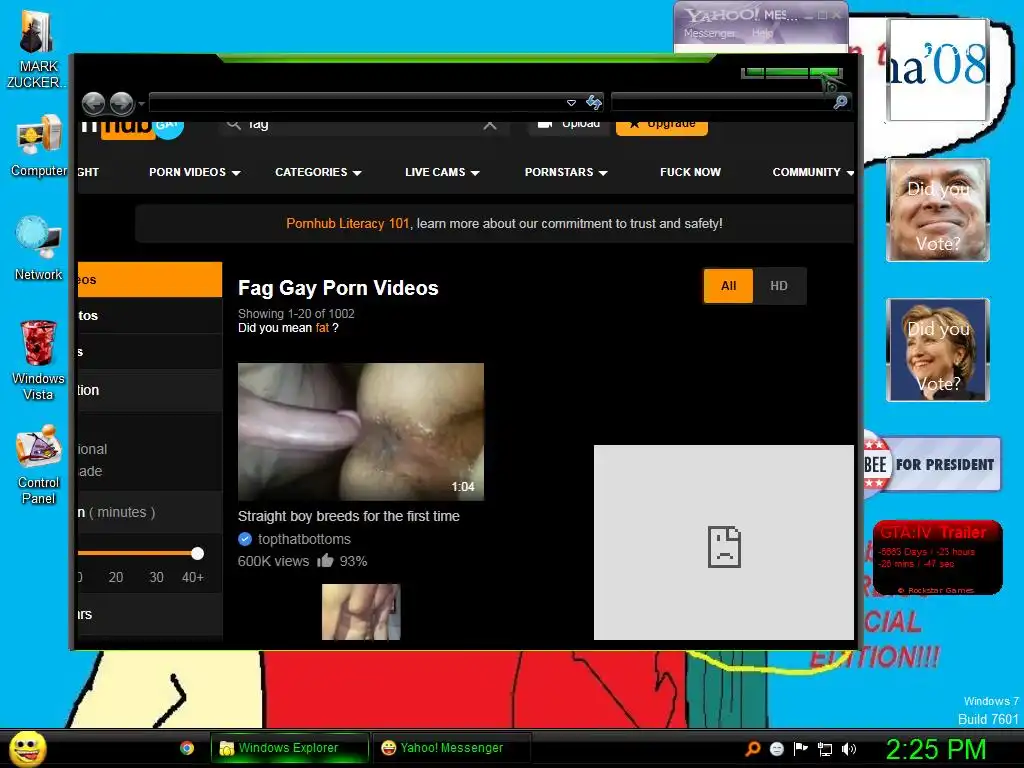This screenshot has height=768, width=1024.
Task: Click the FOR PRESIDENT banner gadget
Action: (932, 464)
